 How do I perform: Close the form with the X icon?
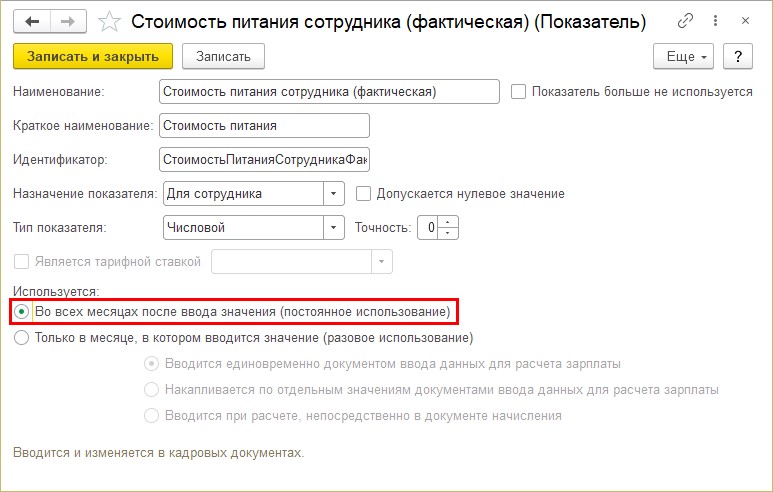pos(745,21)
